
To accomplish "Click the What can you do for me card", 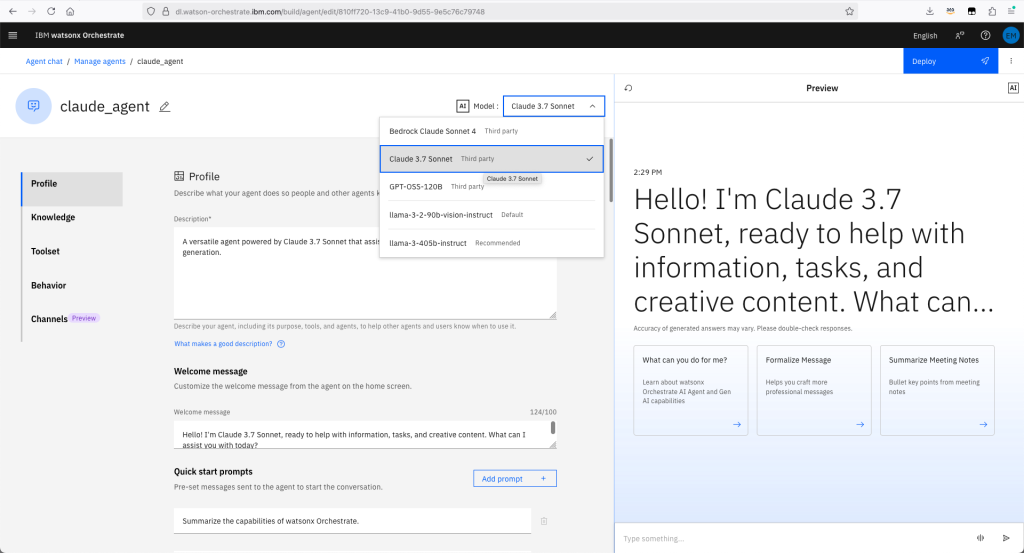I will tap(690, 390).
